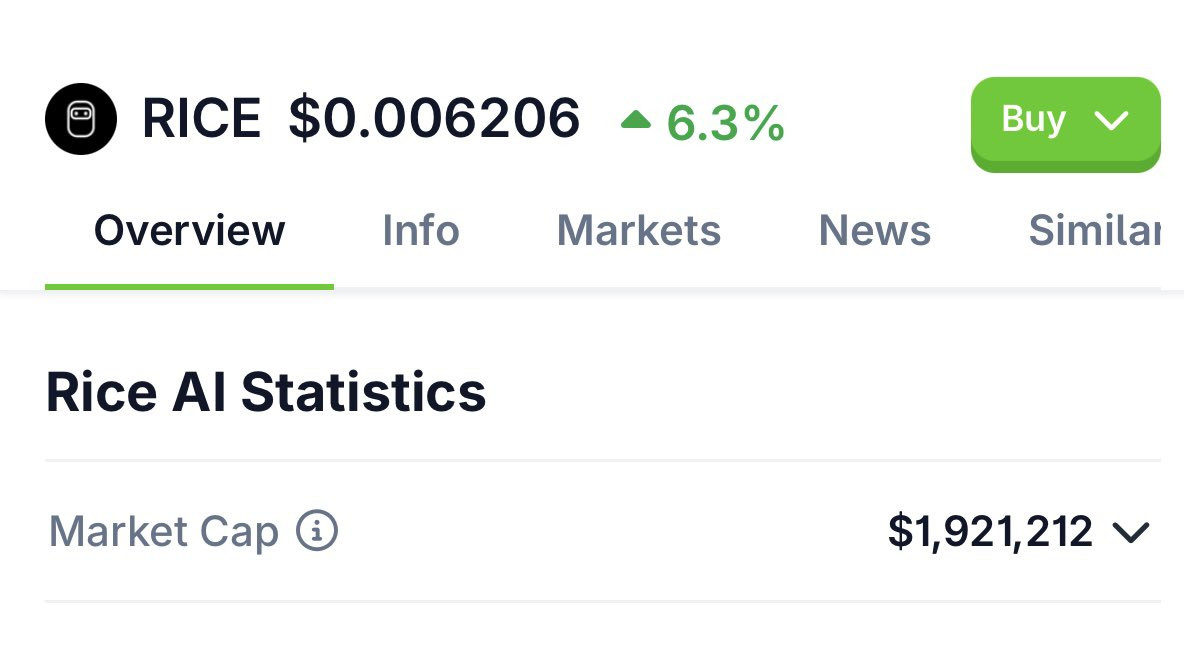This screenshot has width=1184, height=645.
Task: Click the Rice AI coin logo icon
Action: [x=81, y=119]
